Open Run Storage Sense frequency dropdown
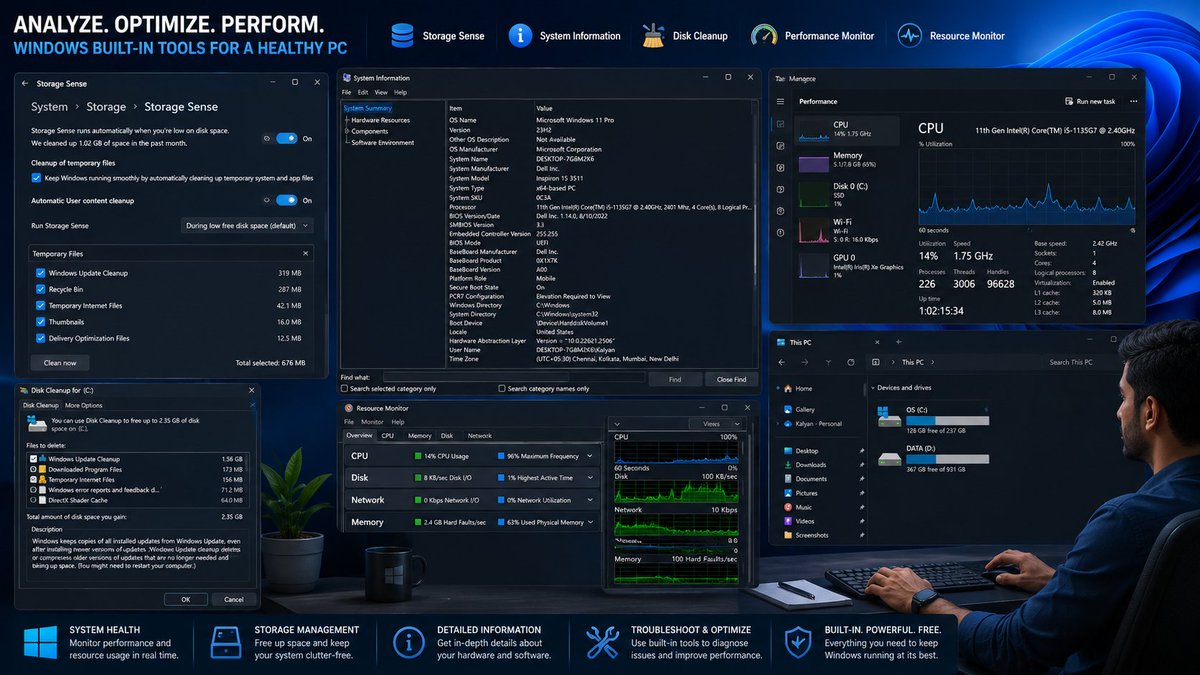 coord(247,226)
